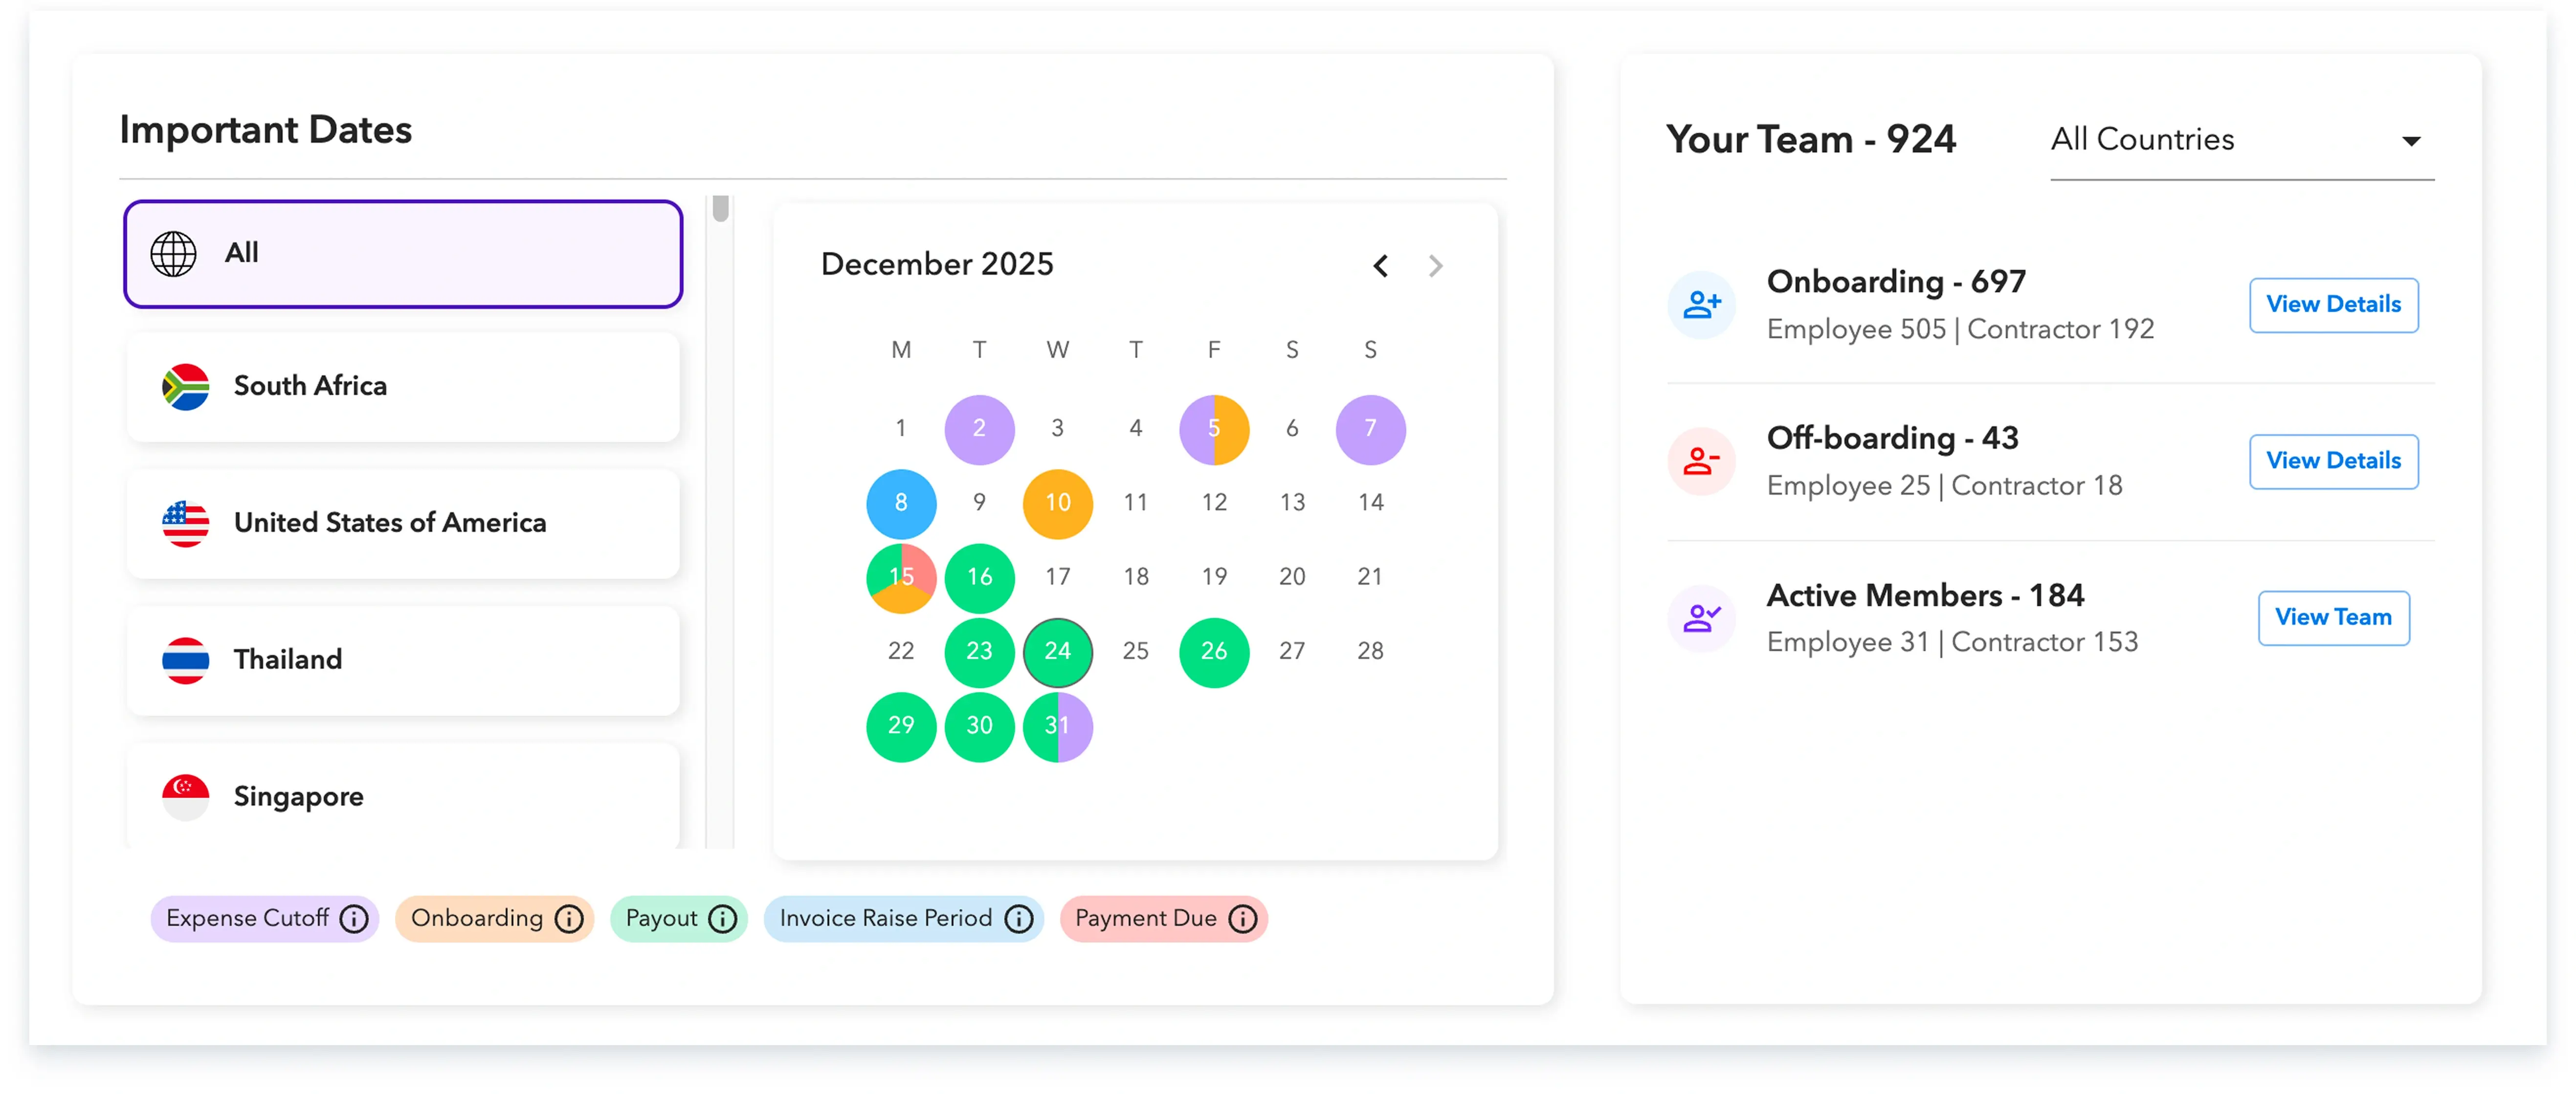Select December 26 on the calendar
Image resolution: width=2576 pixels, height=1094 pixels.
(1214, 652)
